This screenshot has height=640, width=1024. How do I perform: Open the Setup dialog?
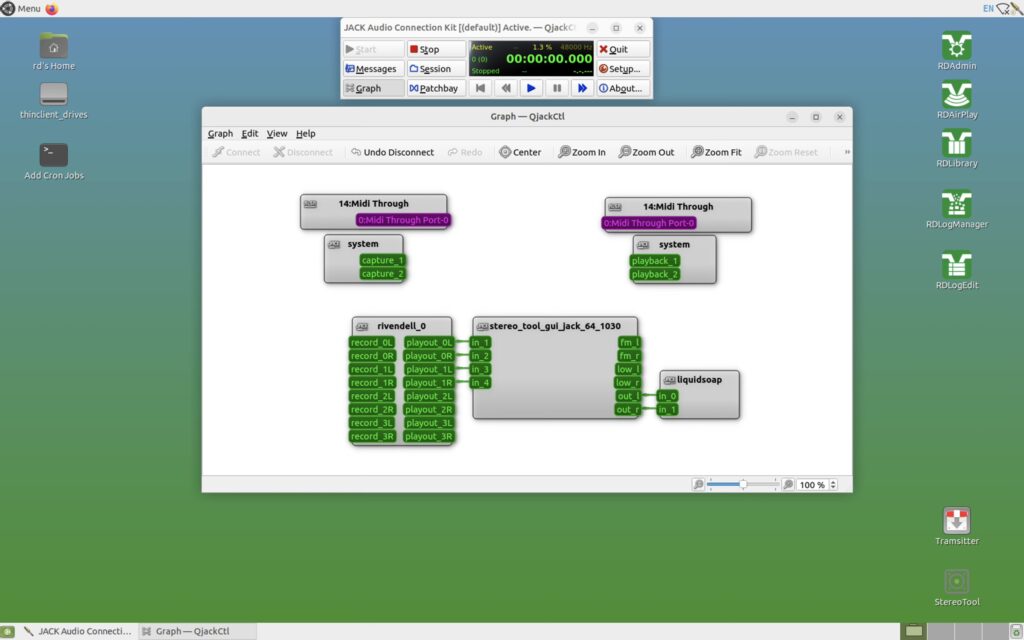click(623, 69)
